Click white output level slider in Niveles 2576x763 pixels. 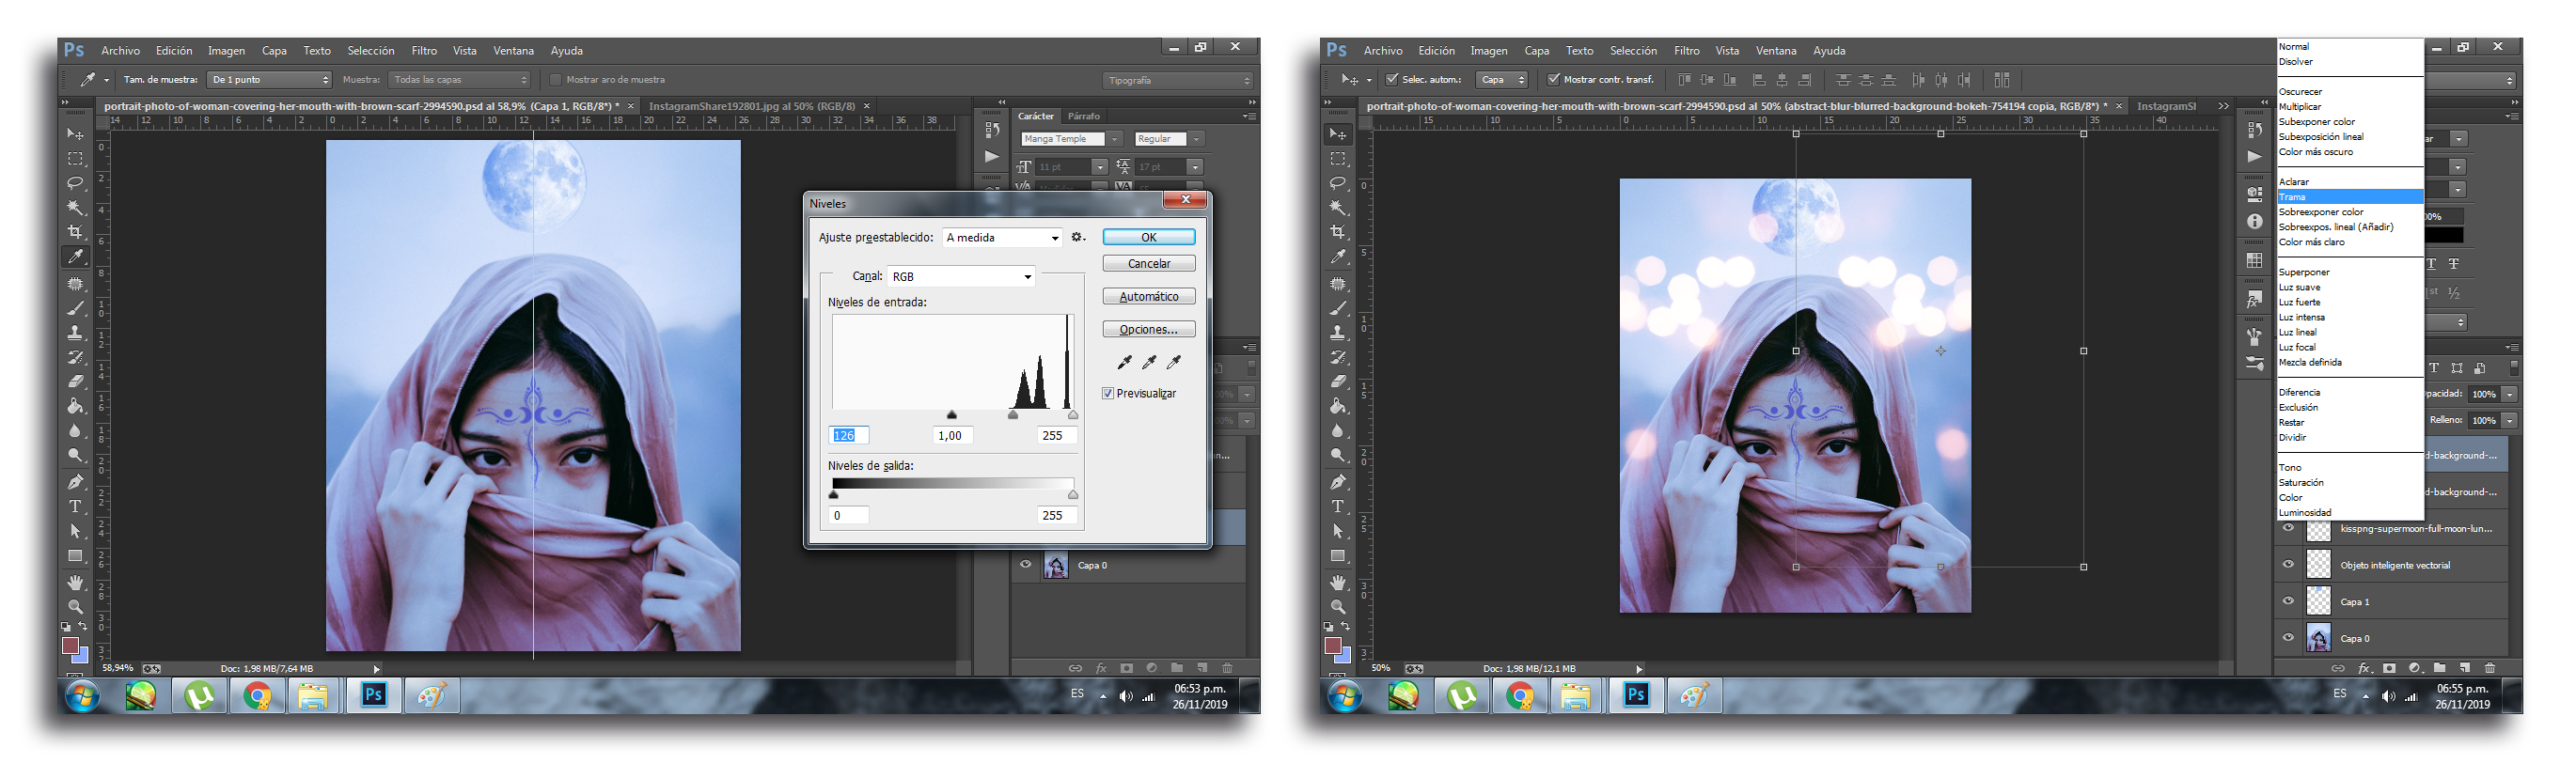coord(1073,494)
